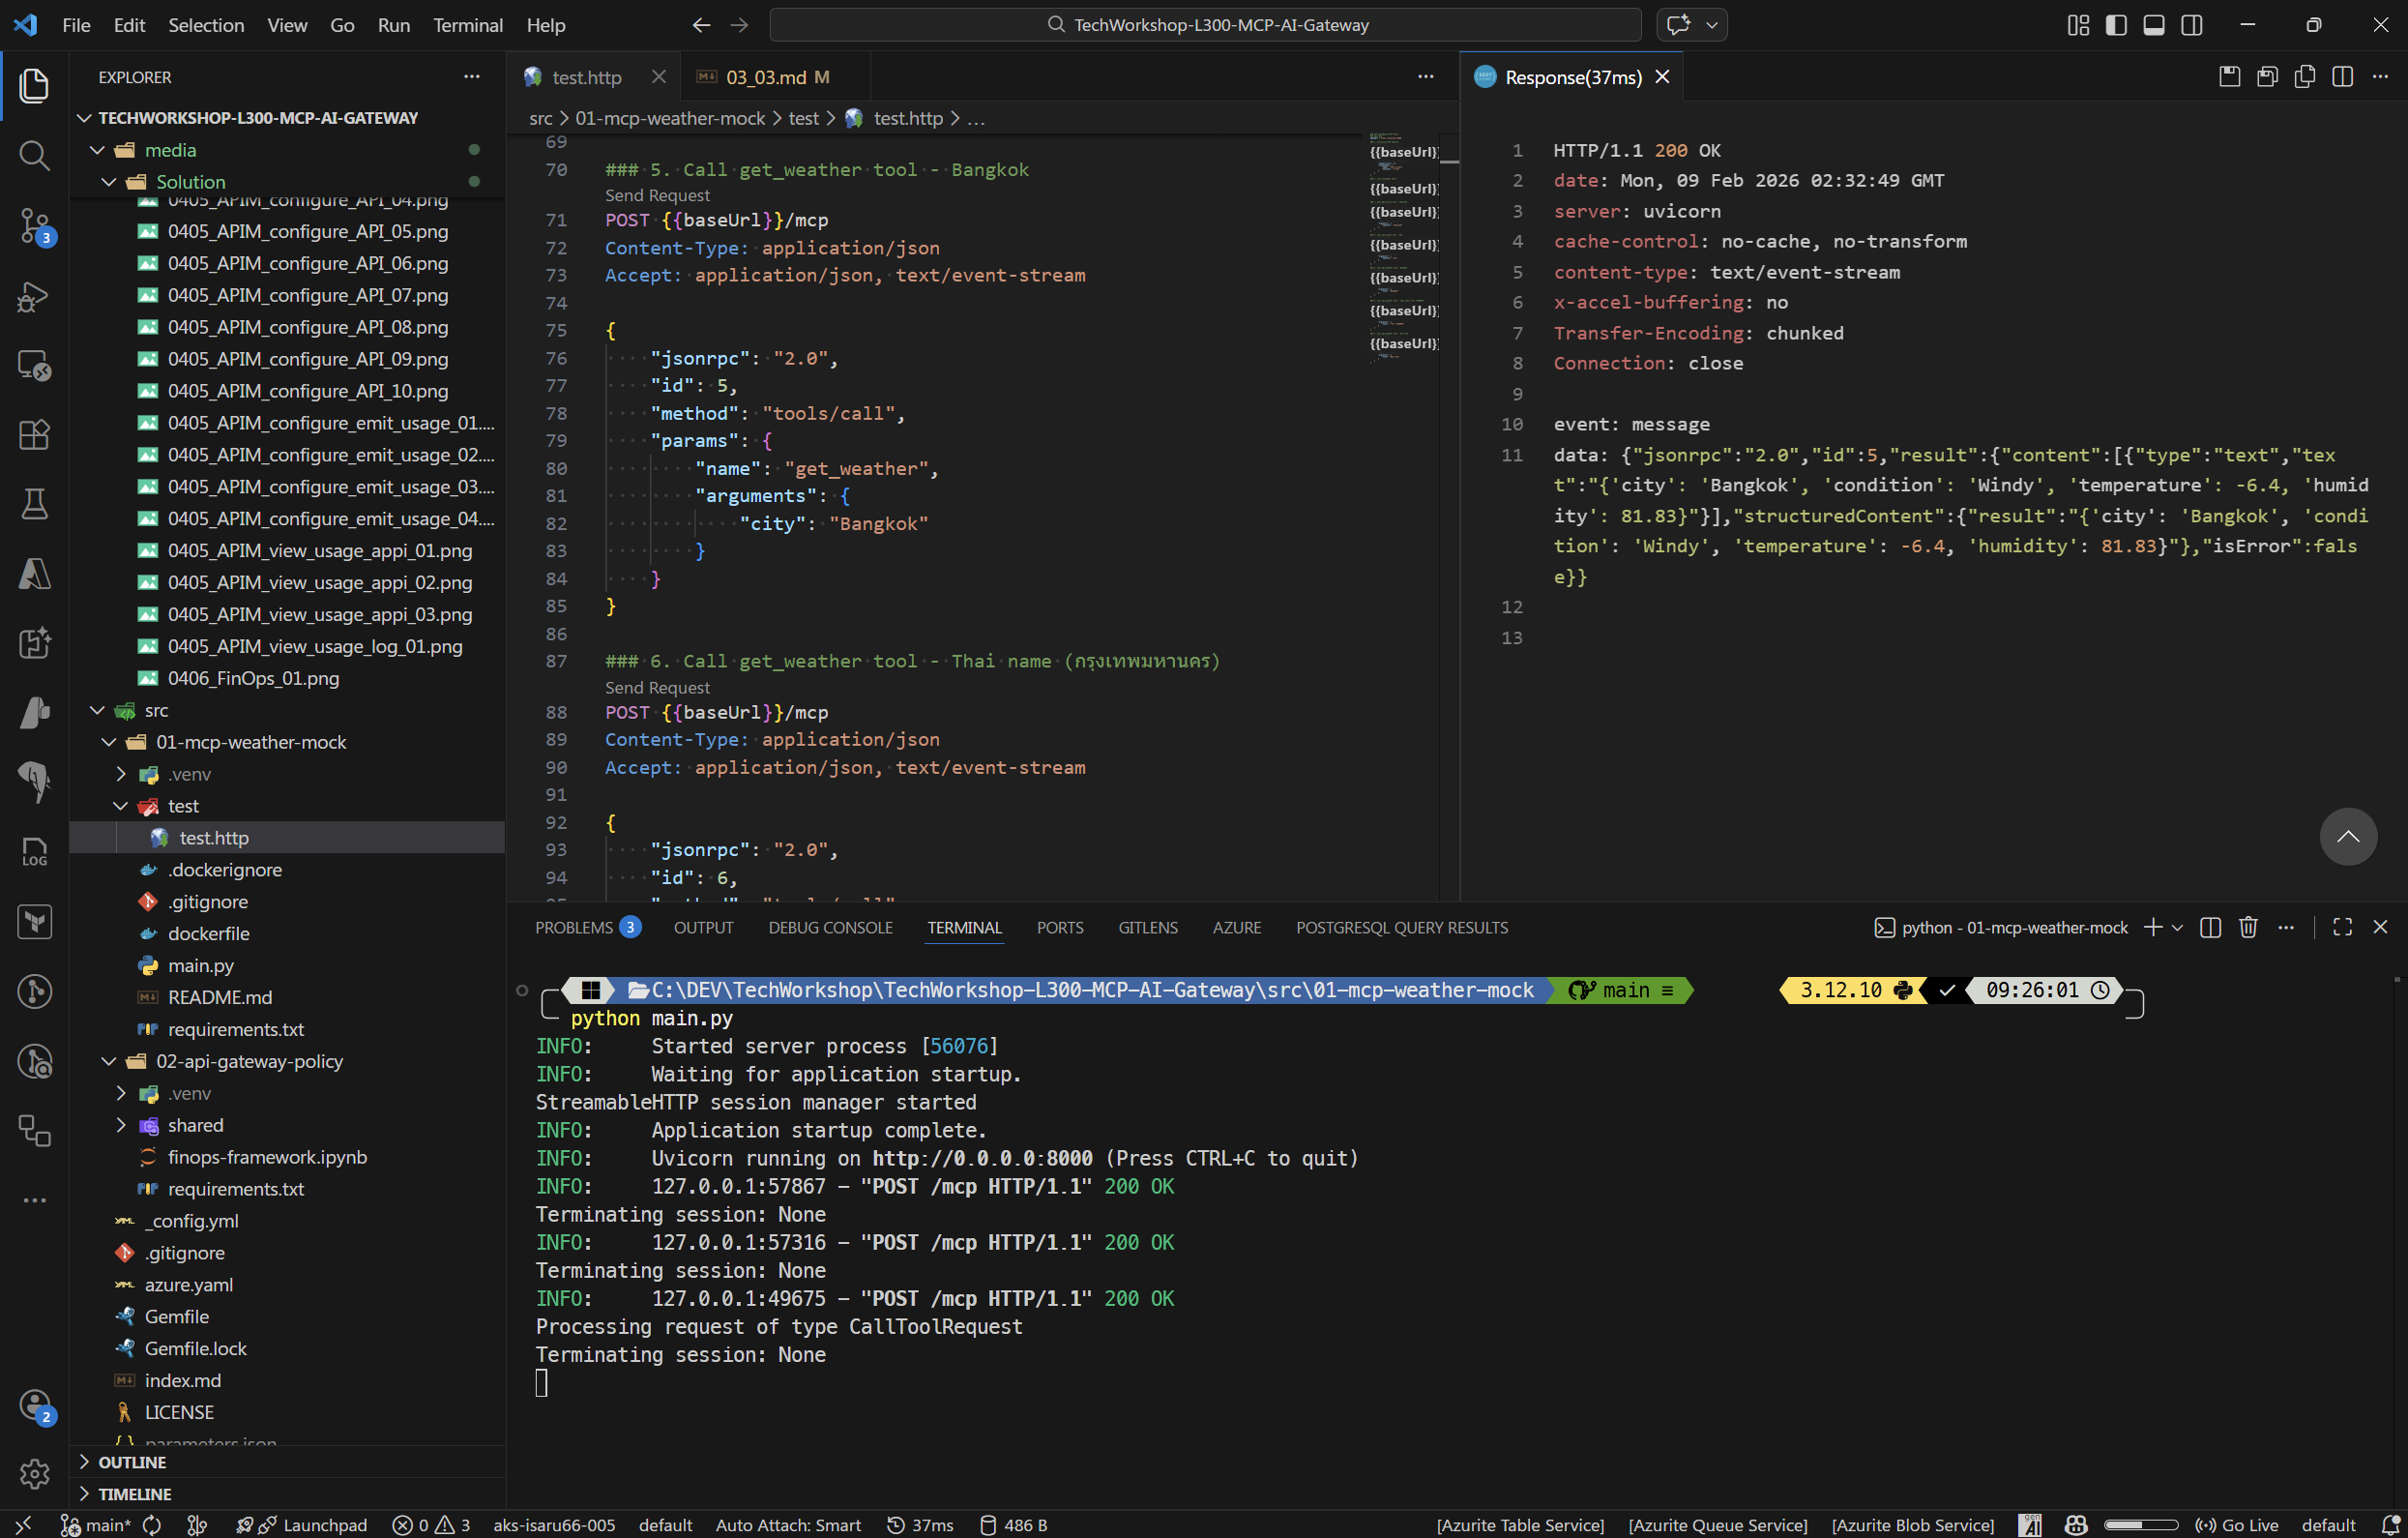
Task: Open the Run and Debug view
Action: pos(34,296)
